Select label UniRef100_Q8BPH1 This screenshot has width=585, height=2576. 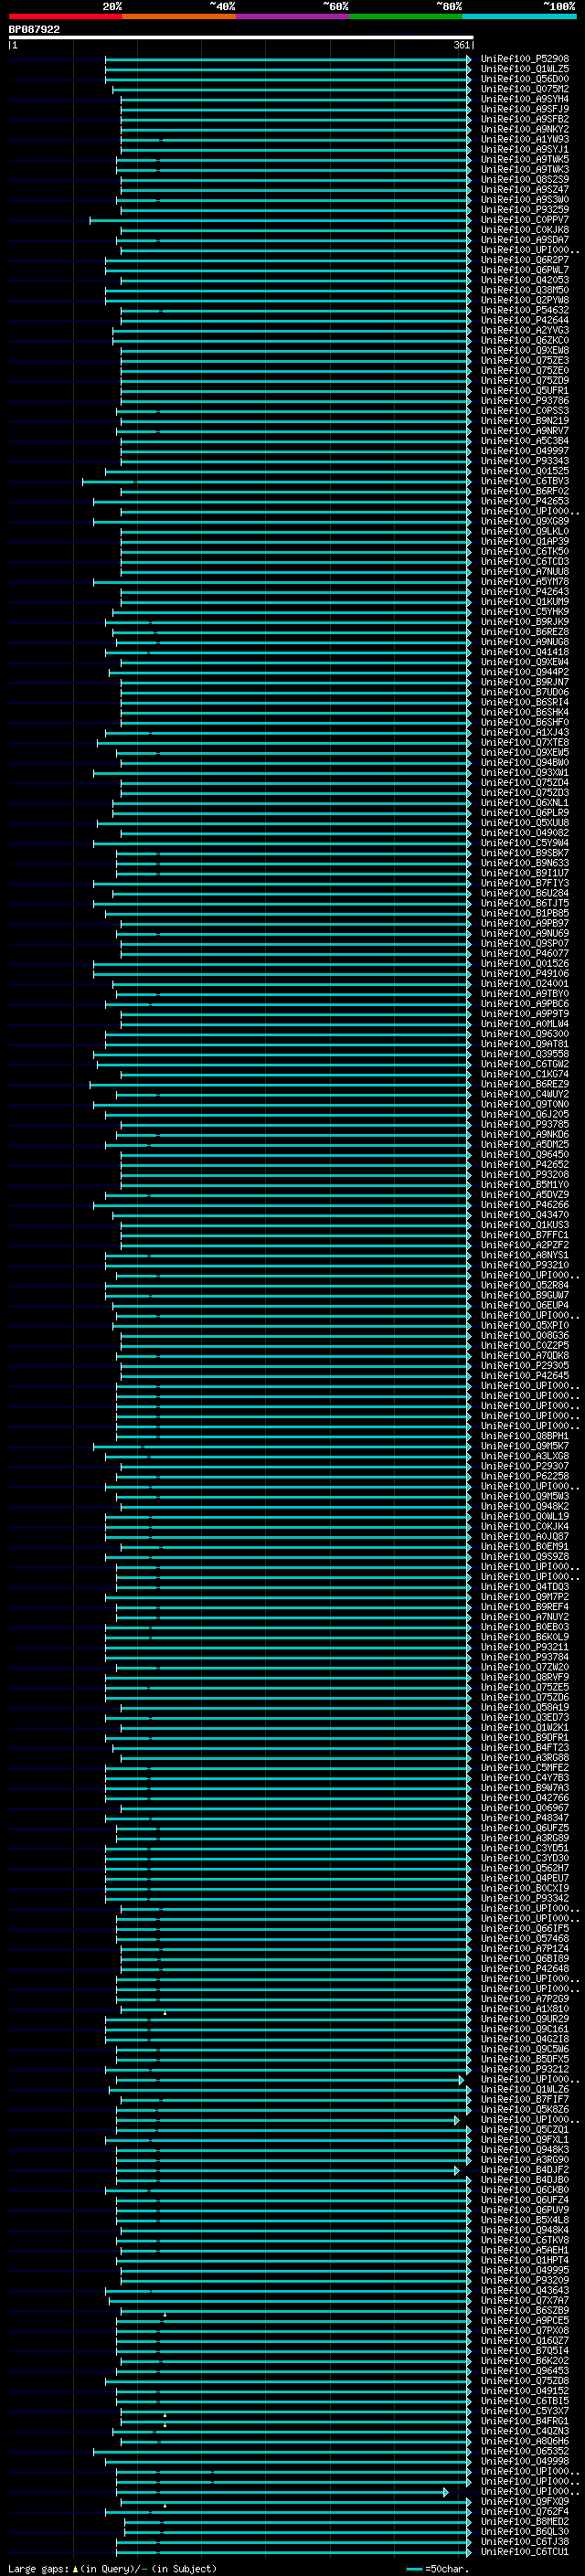525,1436
